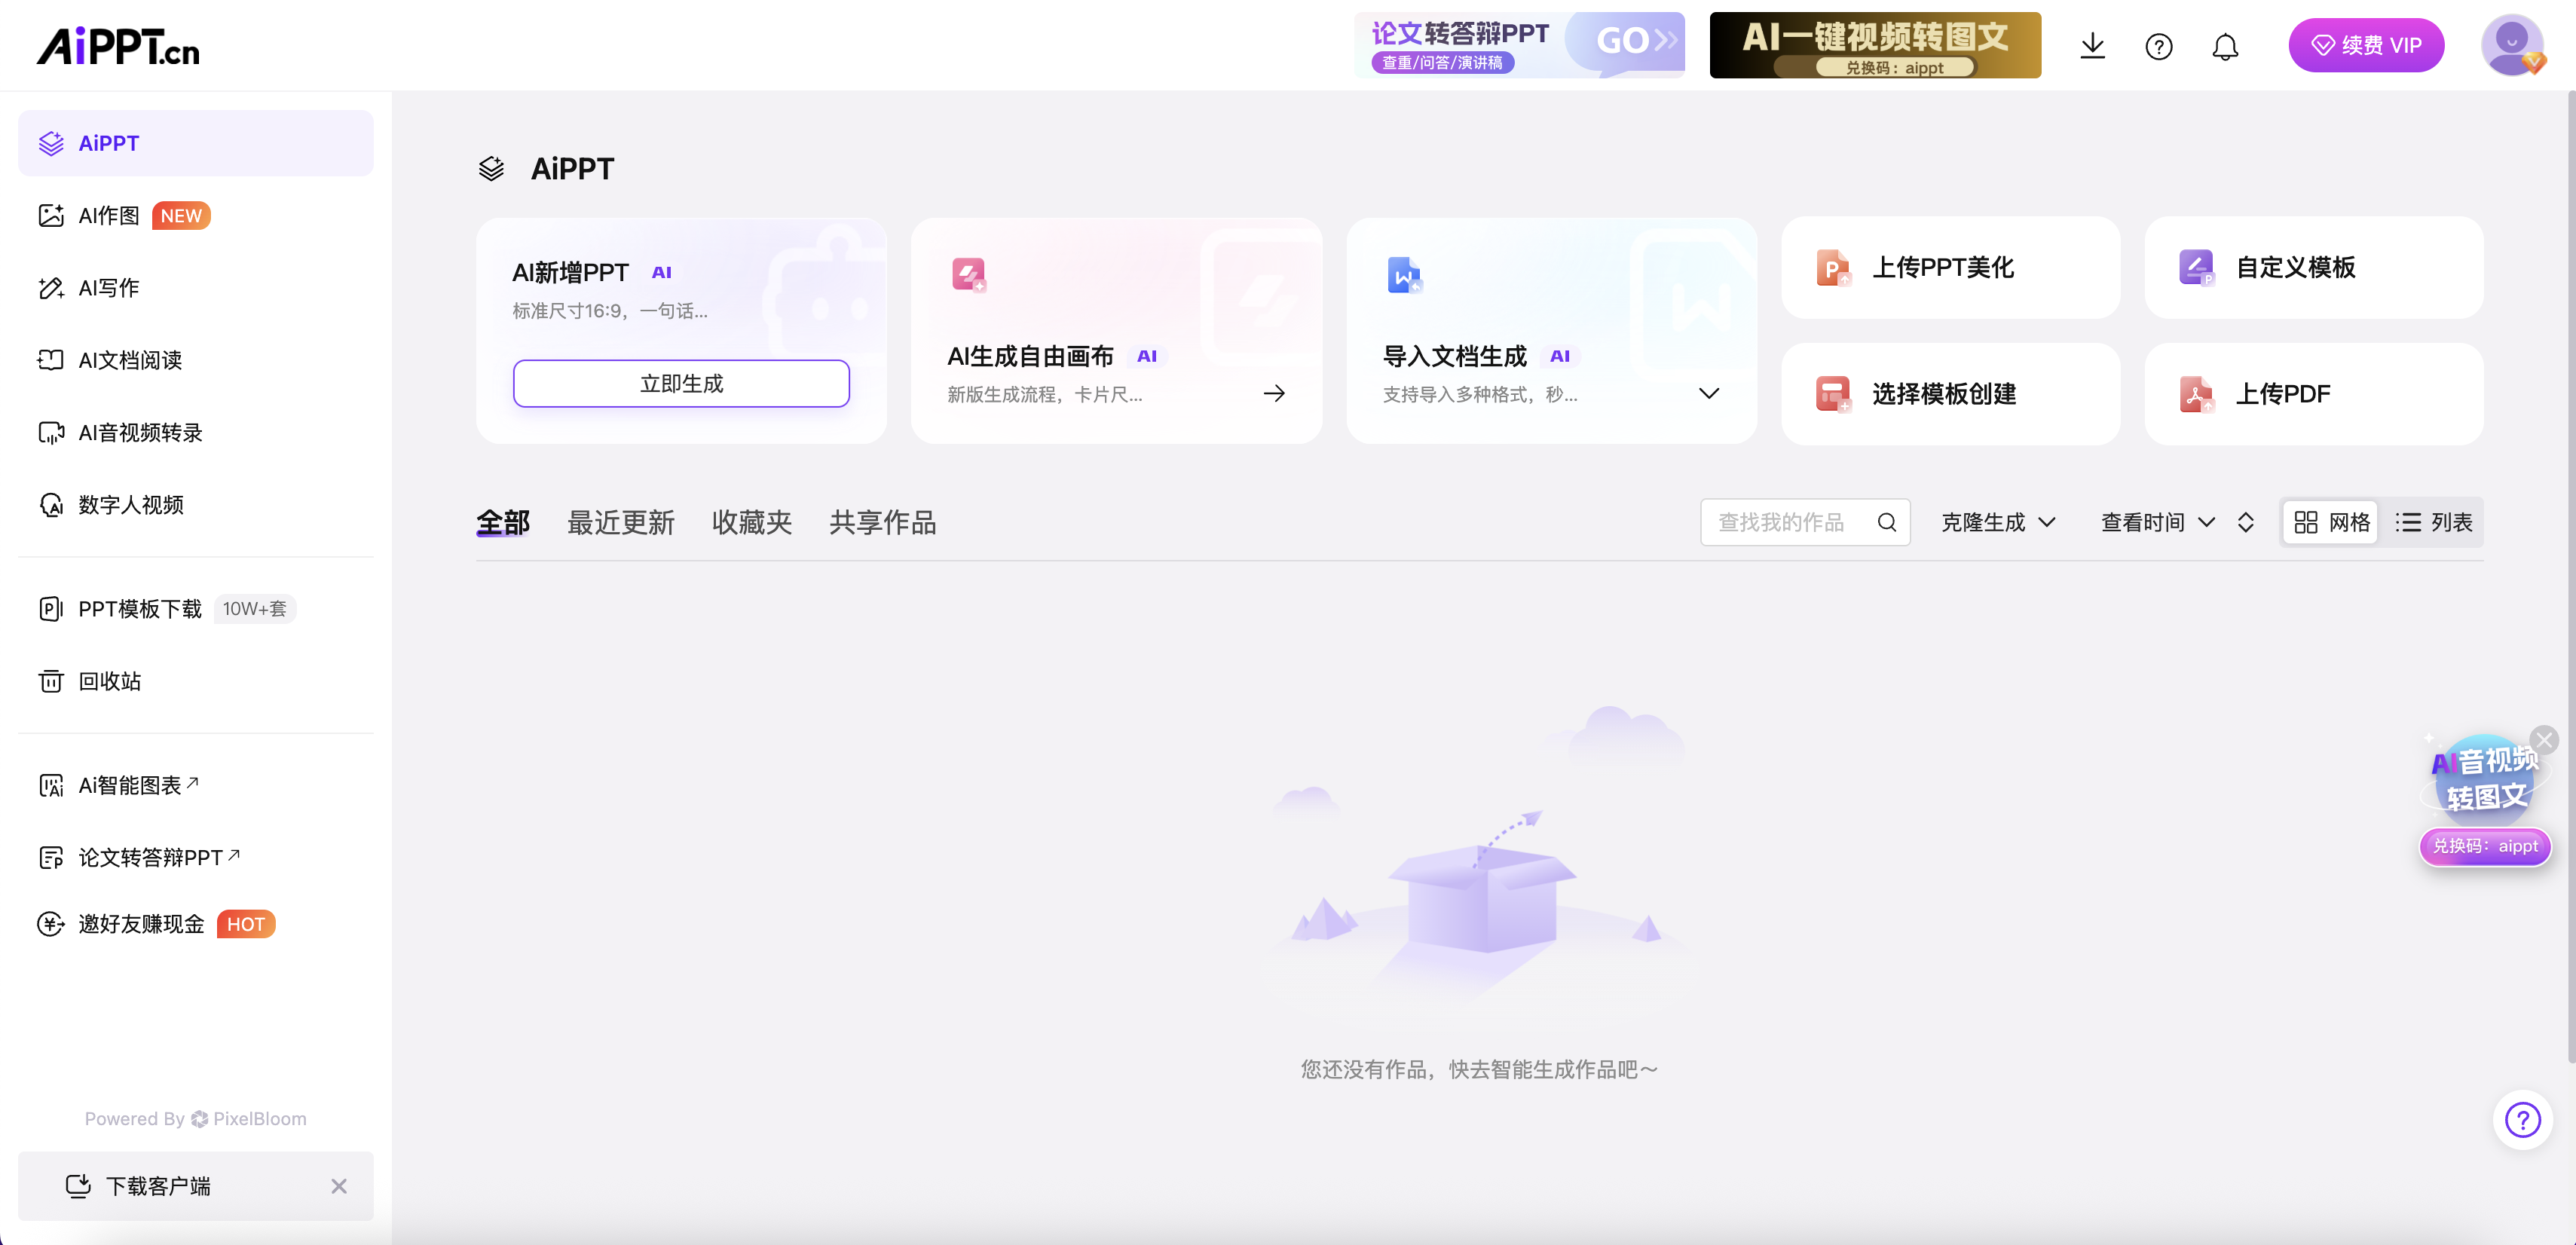Open AI文档阅读 from the sidebar
The height and width of the screenshot is (1245, 2576).
130,360
